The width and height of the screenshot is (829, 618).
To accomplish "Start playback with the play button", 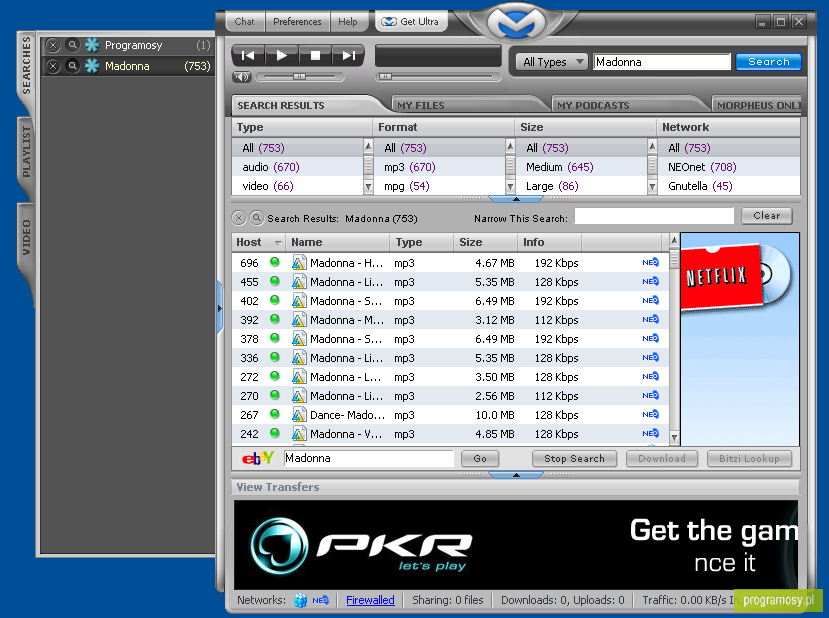I will (282, 56).
